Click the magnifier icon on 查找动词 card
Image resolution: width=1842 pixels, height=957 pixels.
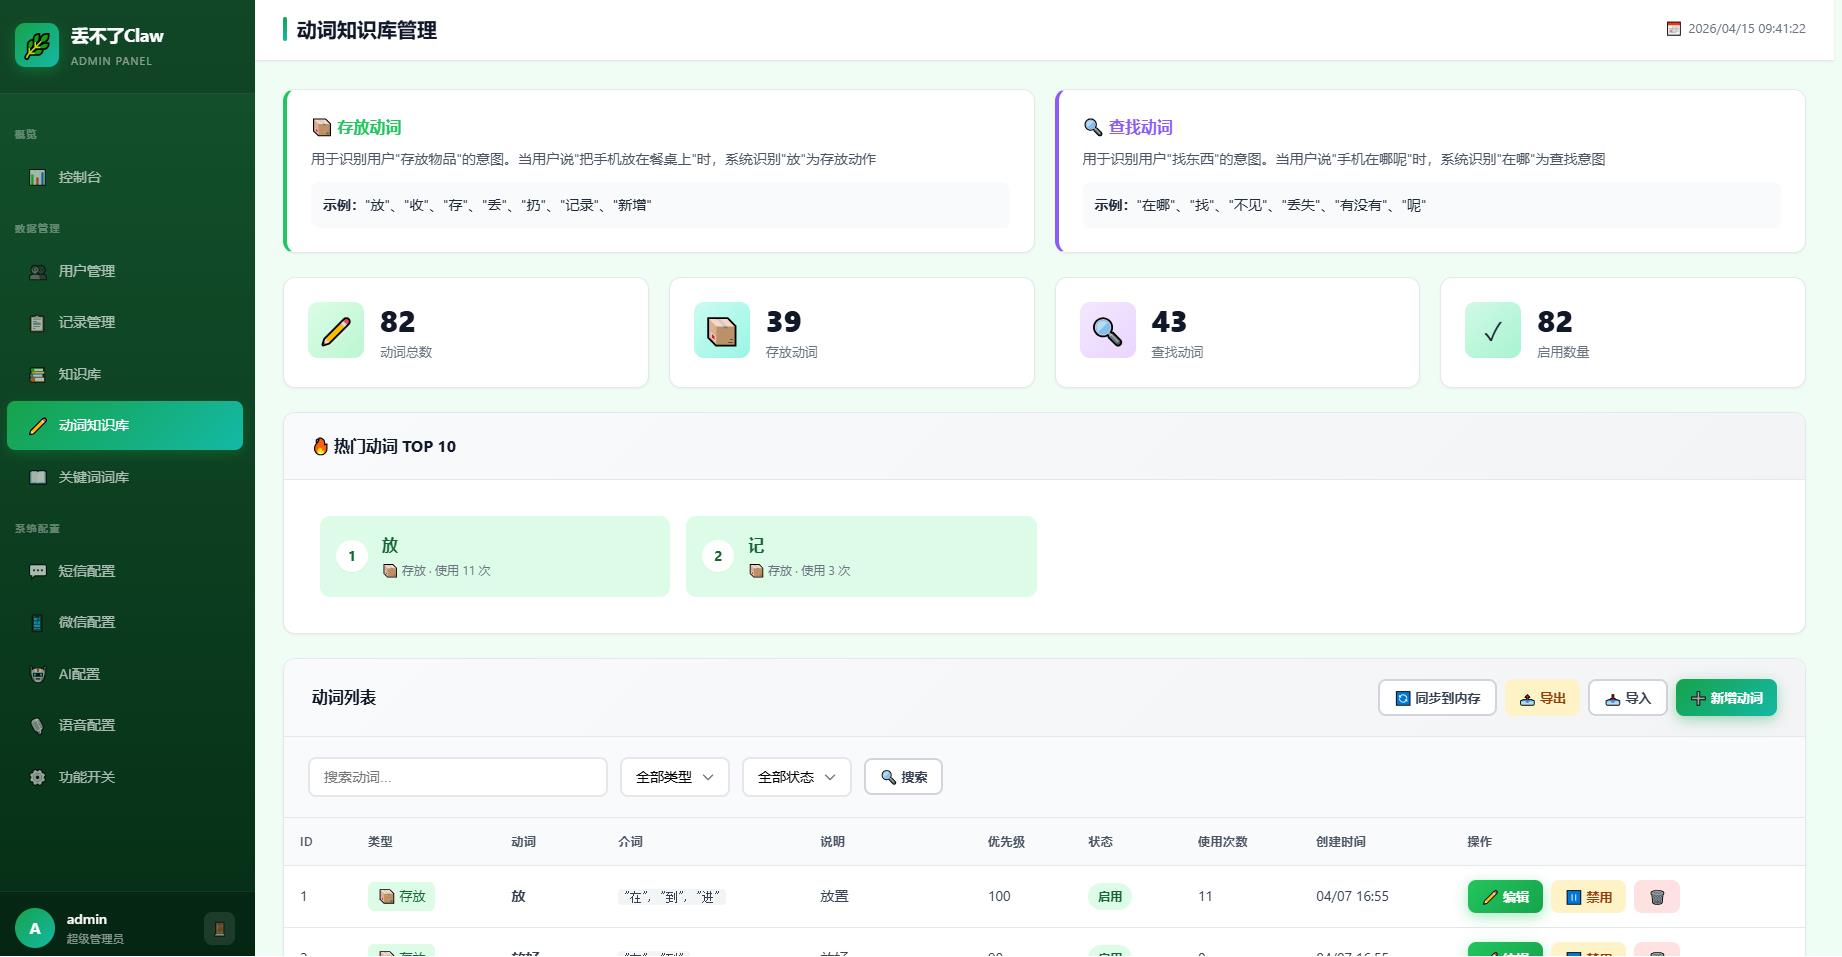point(1107,330)
